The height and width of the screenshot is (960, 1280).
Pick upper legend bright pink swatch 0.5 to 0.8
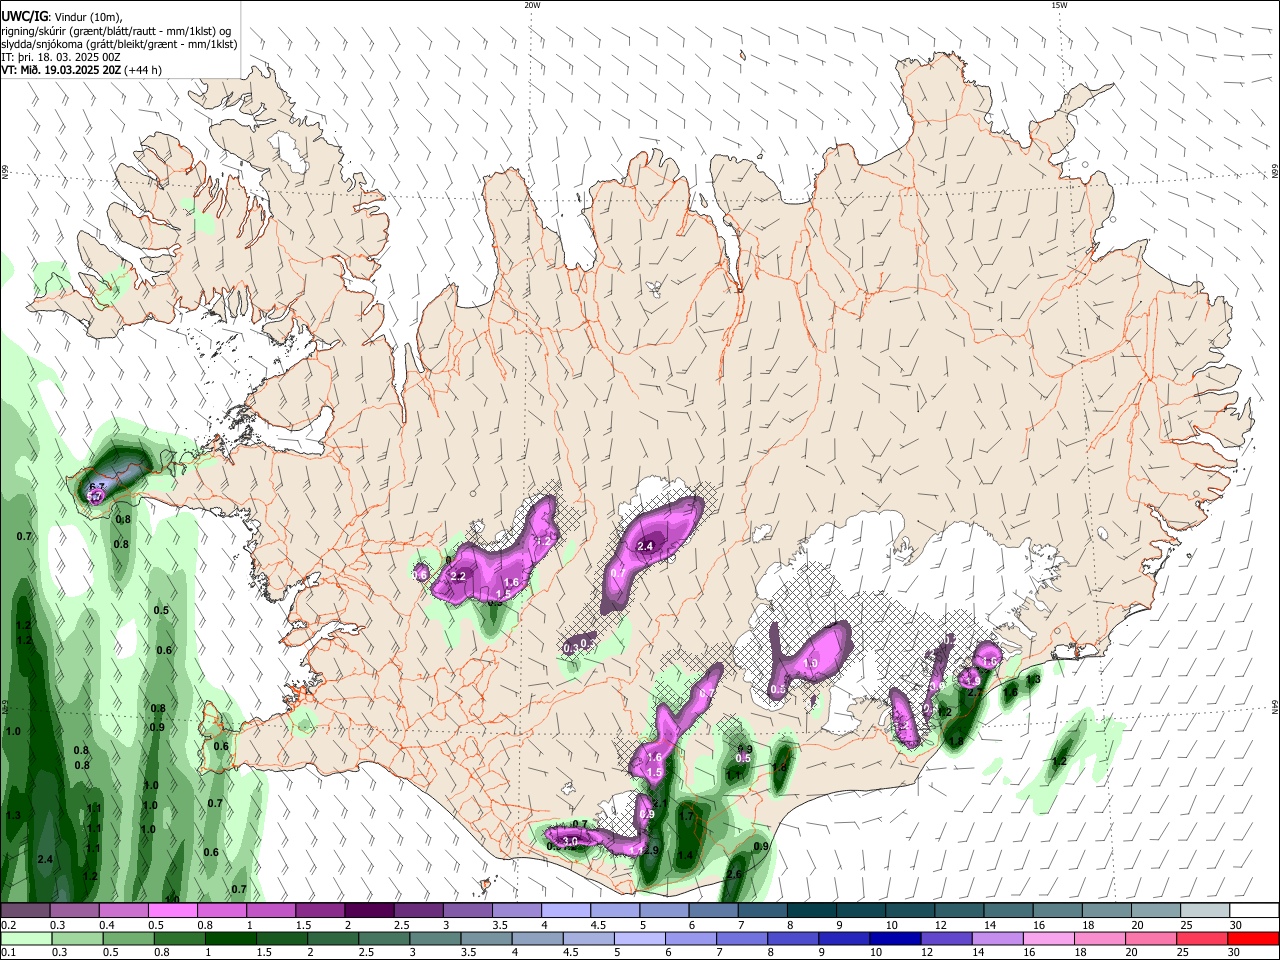(173, 910)
